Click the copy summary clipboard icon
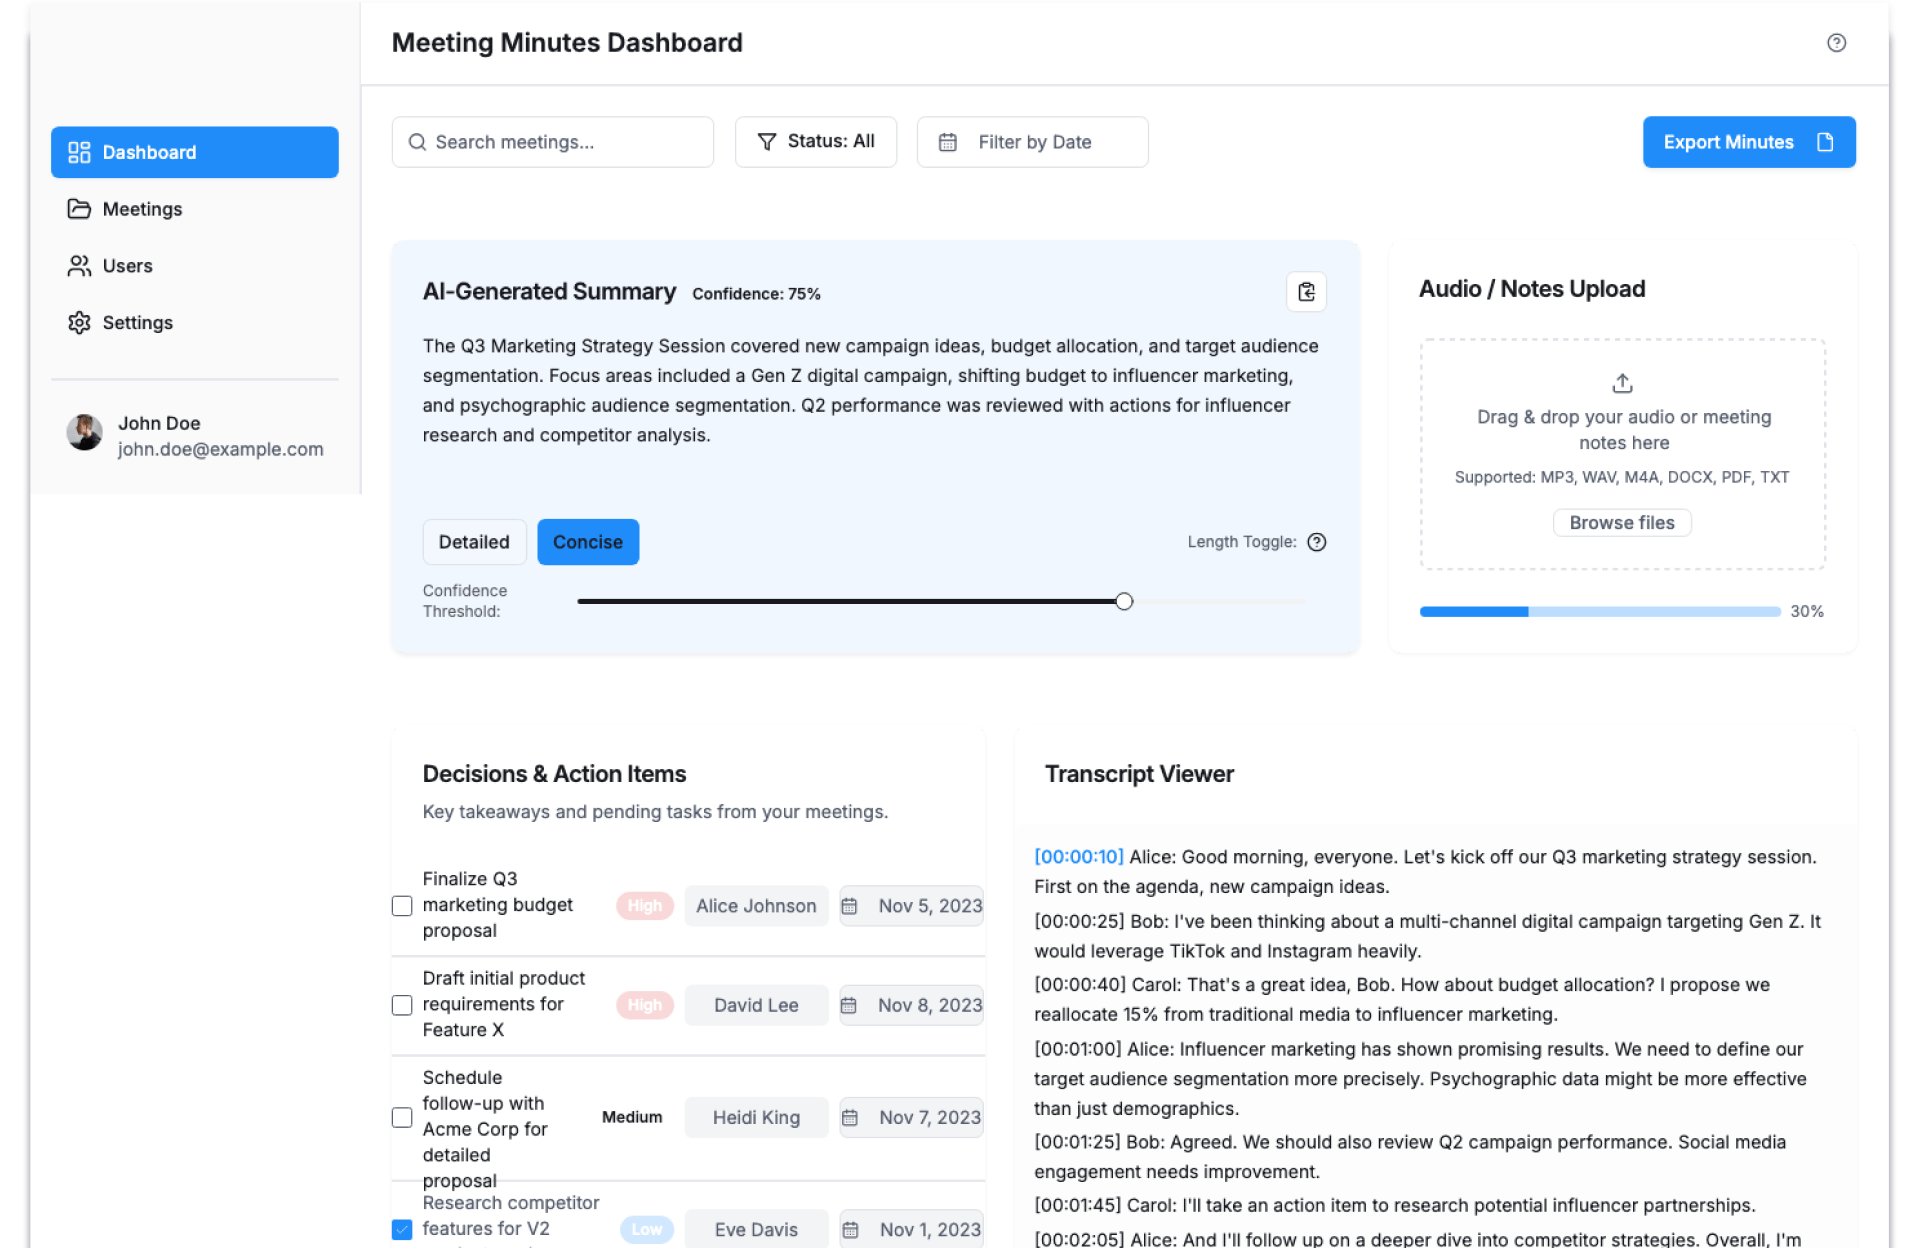This screenshot has width=1920, height=1248. coord(1306,292)
